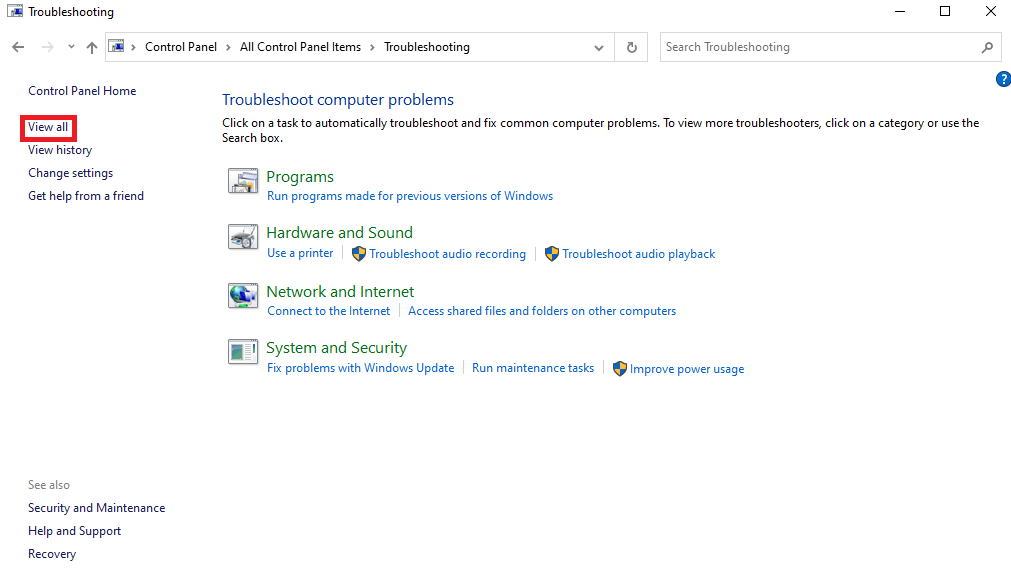Expand chevron before Control Panel breadcrumb
1011x579 pixels.
click(x=133, y=47)
